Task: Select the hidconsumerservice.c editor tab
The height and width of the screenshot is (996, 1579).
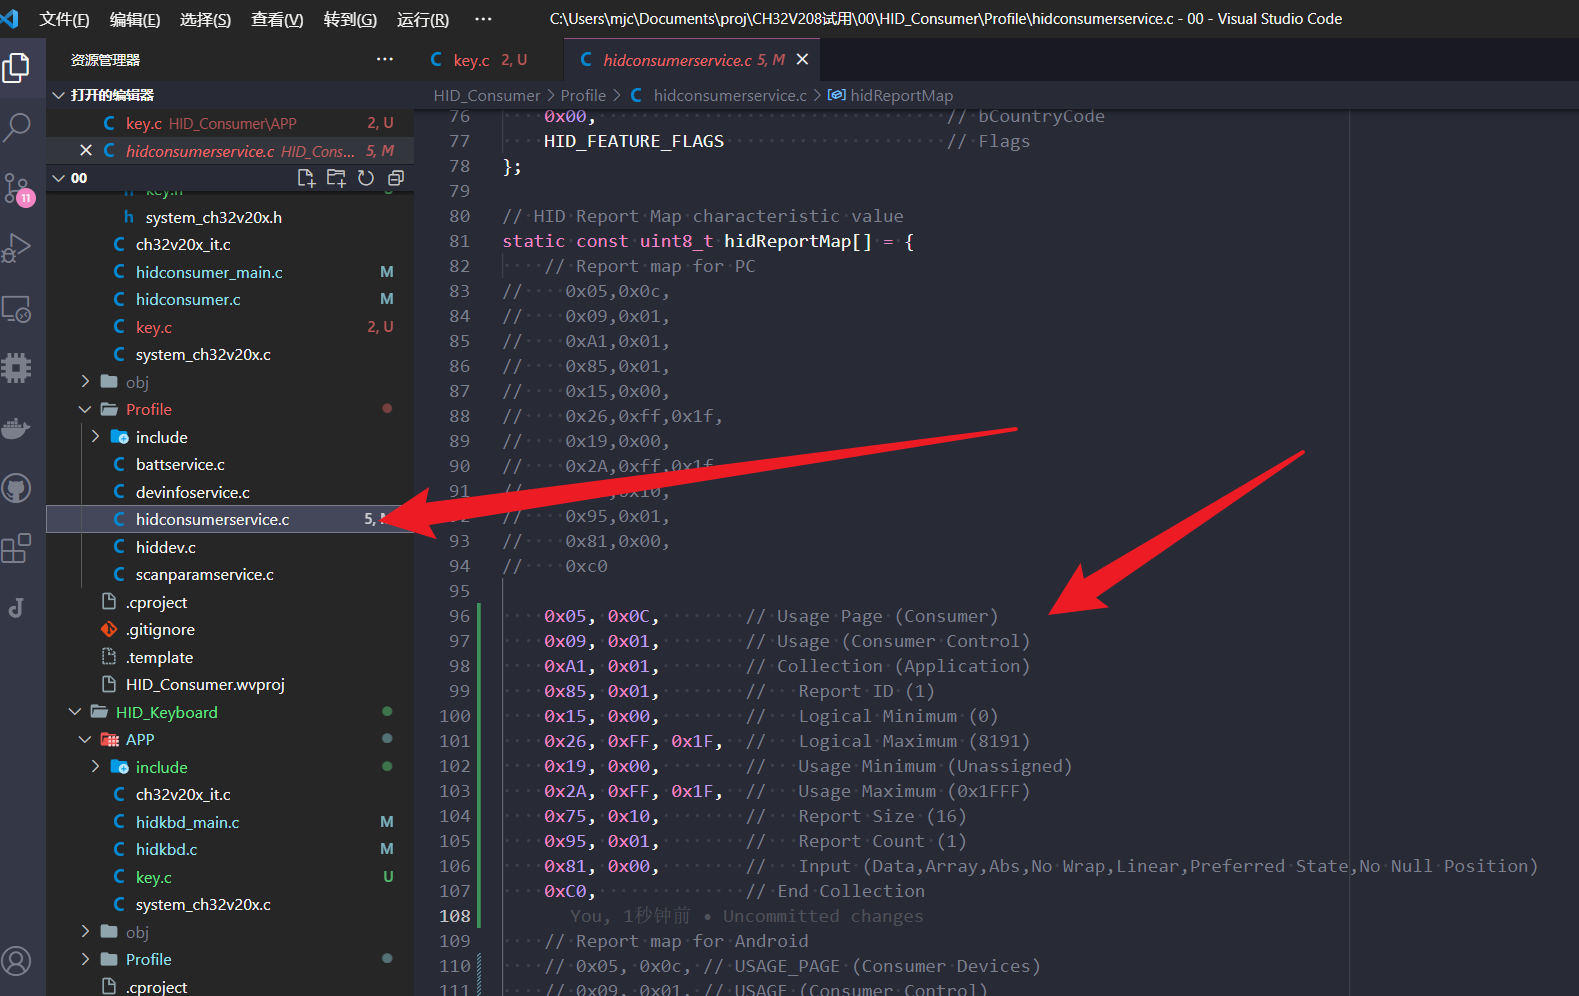Action: coord(692,60)
